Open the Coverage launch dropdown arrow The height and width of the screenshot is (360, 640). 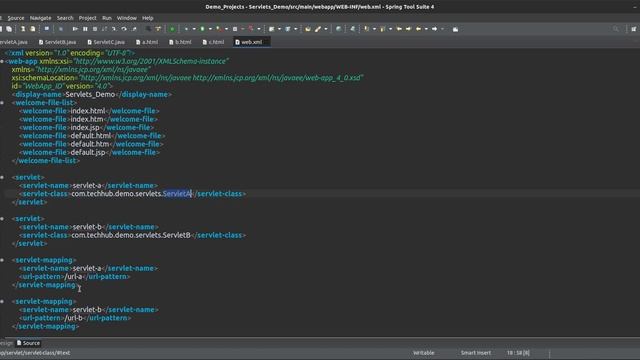coord(227,29)
